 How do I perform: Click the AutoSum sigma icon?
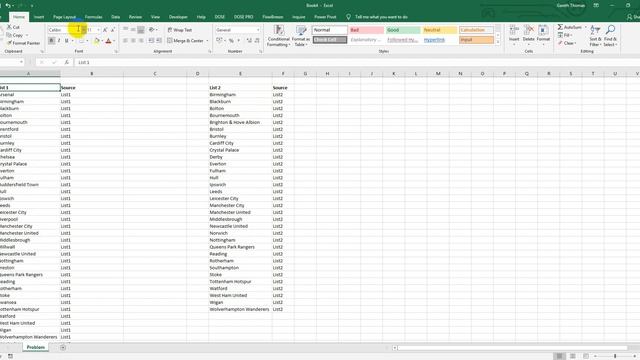click(560, 27)
